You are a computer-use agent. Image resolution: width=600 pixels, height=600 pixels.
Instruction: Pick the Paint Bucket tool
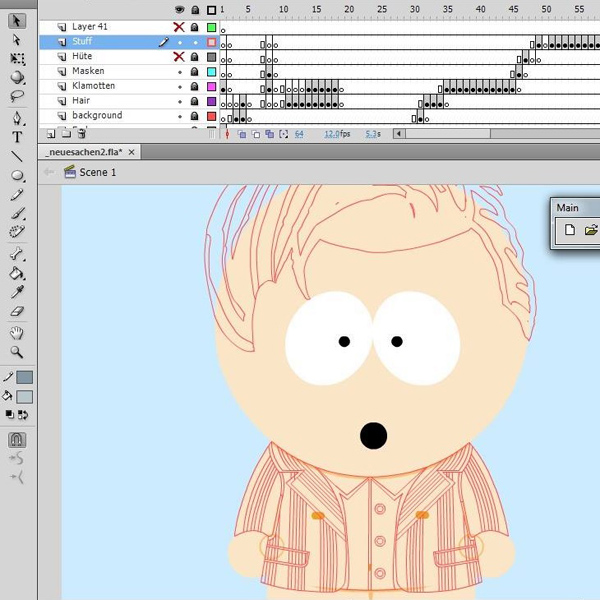point(17,273)
